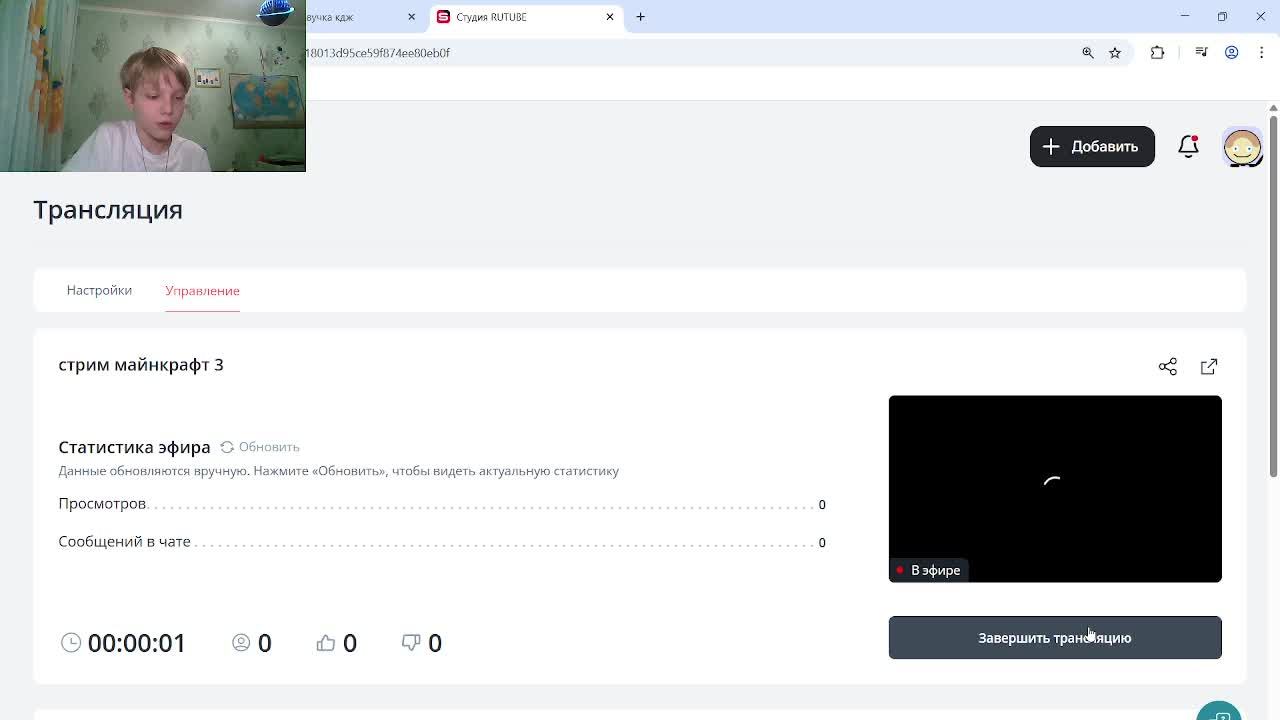Close the Студия RUTUBE tab
This screenshot has width=1280, height=720.
(x=610, y=17)
